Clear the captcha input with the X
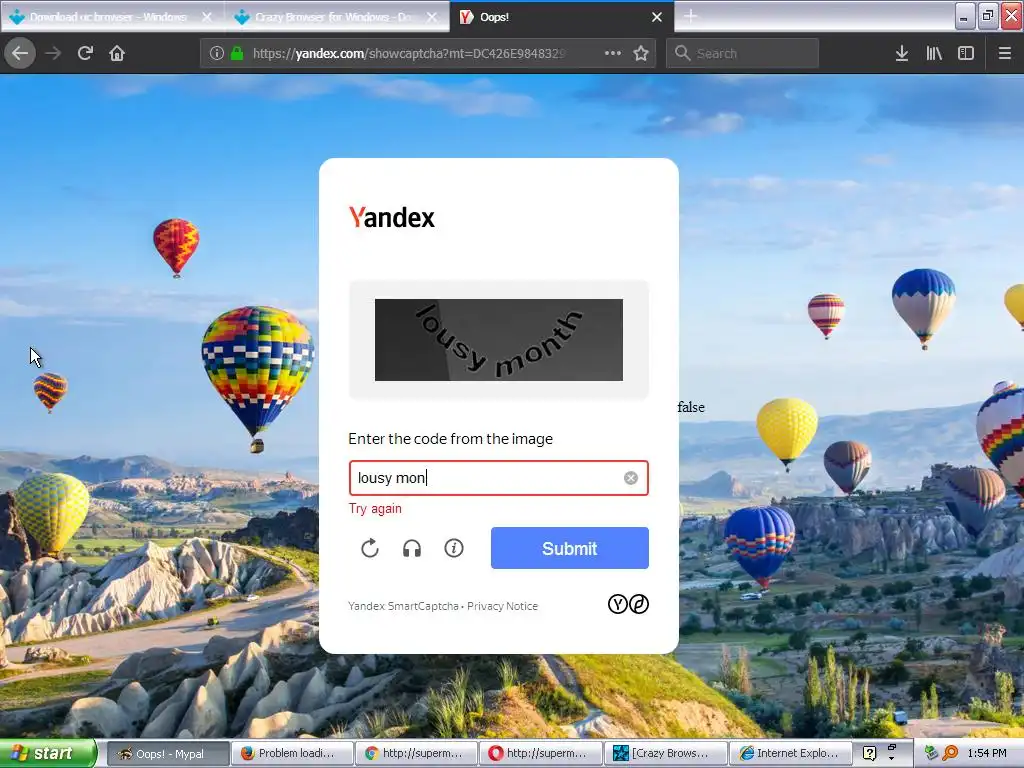This screenshot has height=768, width=1024. (631, 478)
